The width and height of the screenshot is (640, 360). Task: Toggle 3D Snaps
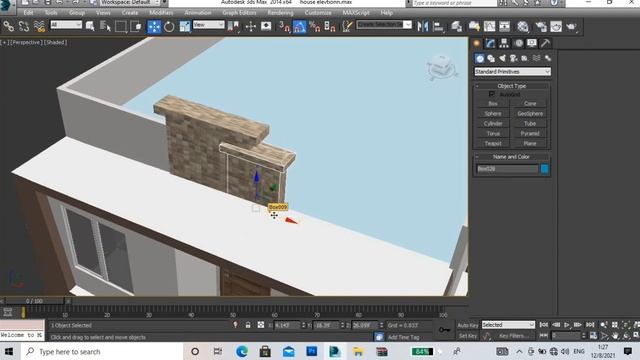coord(284,27)
